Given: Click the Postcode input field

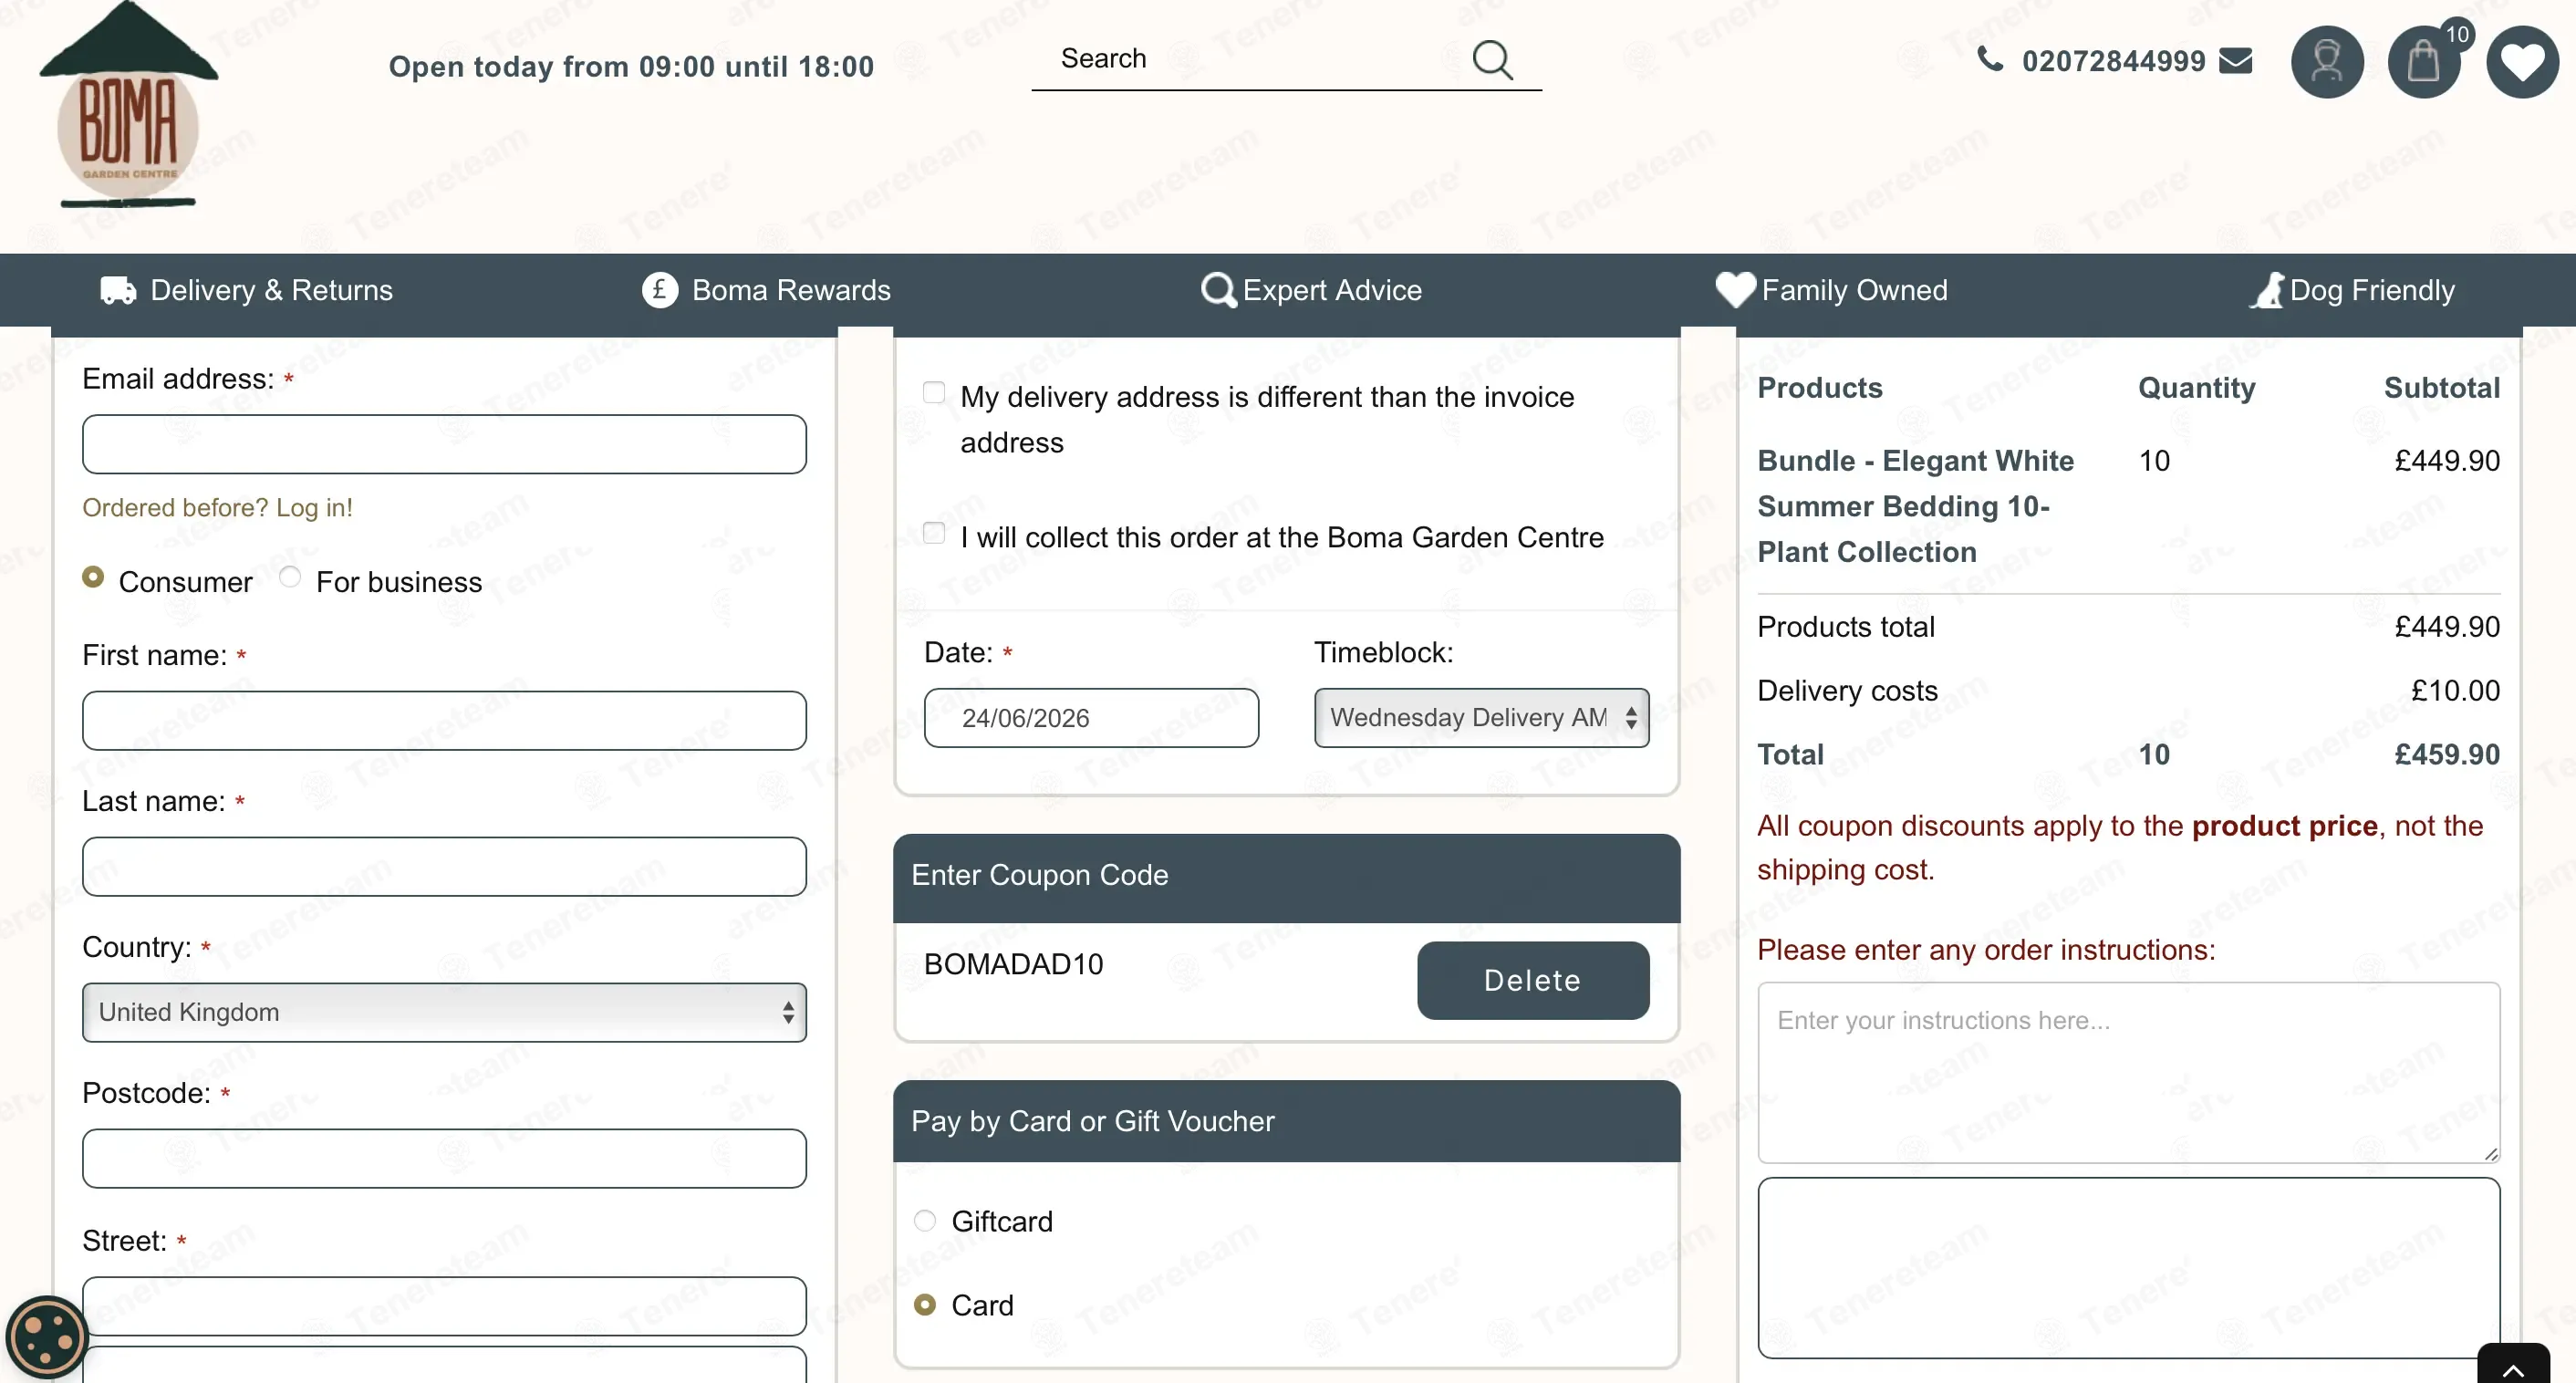Looking at the screenshot, I should [x=444, y=1159].
